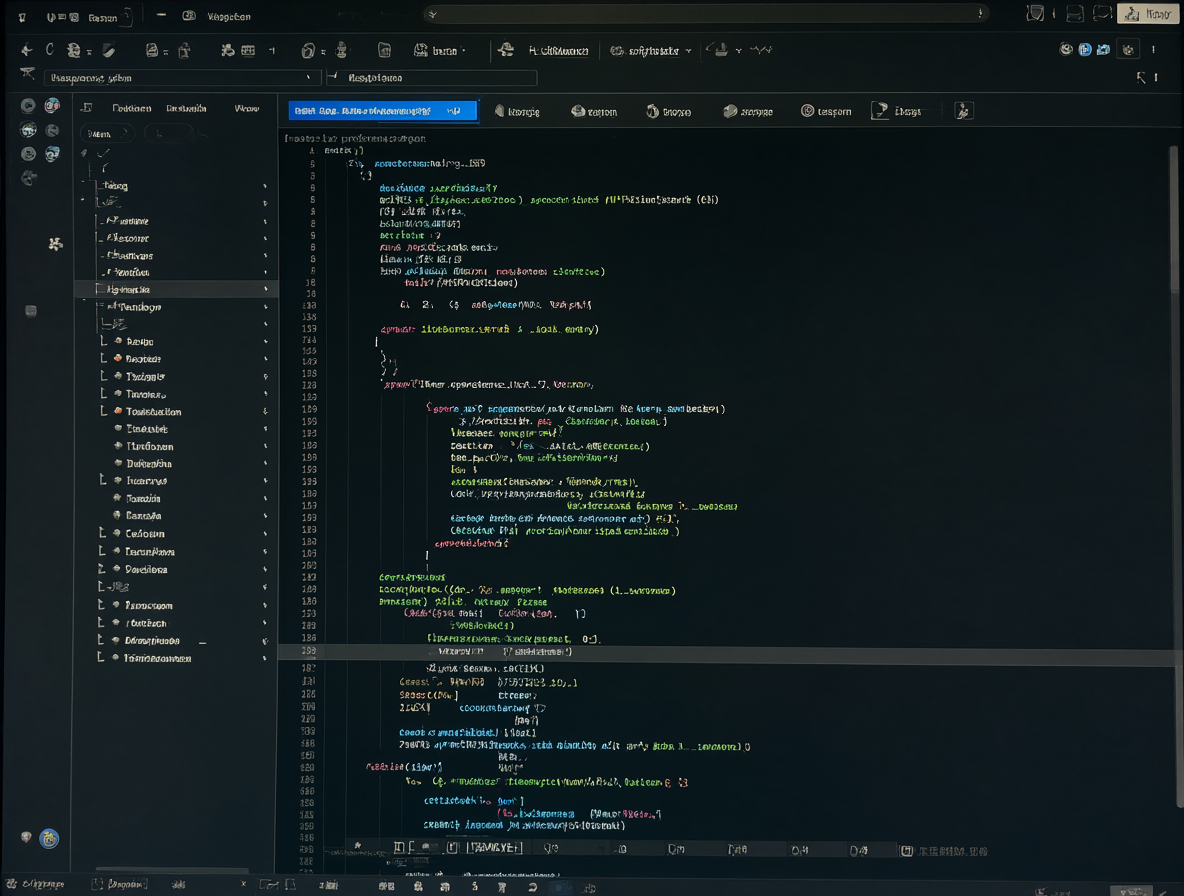Click the flower-shaped icon in the left activity bar
Image resolution: width=1184 pixels, height=896 pixels.
[x=55, y=244]
